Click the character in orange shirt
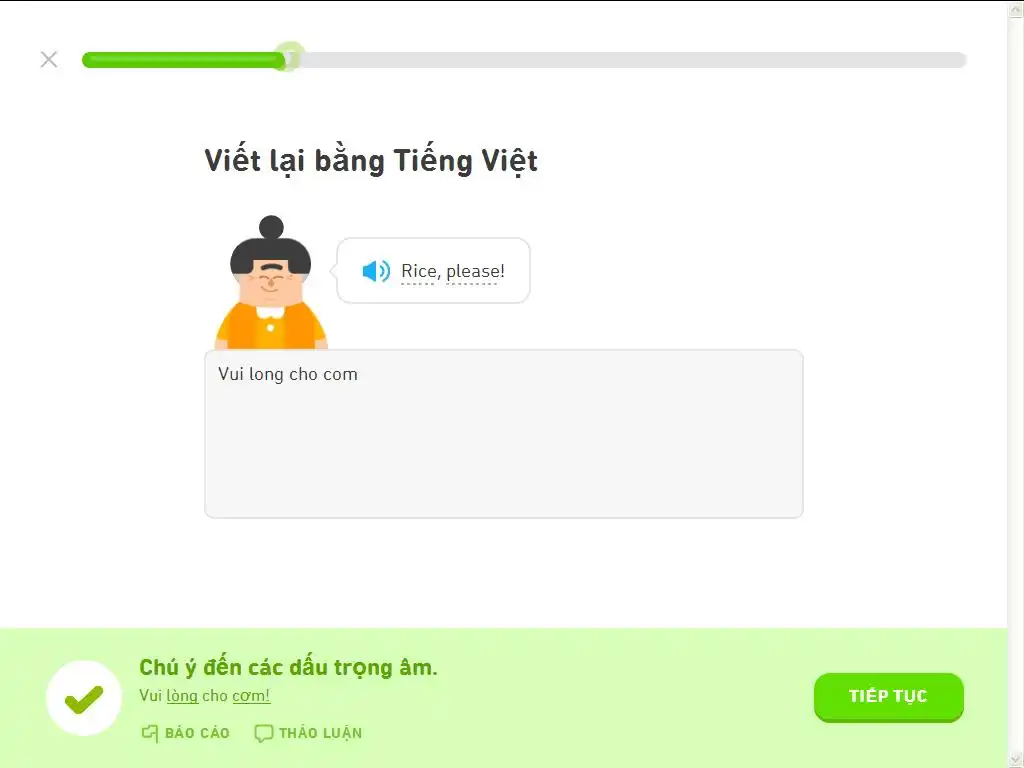The height and width of the screenshot is (768, 1024). pyautogui.click(x=270, y=283)
